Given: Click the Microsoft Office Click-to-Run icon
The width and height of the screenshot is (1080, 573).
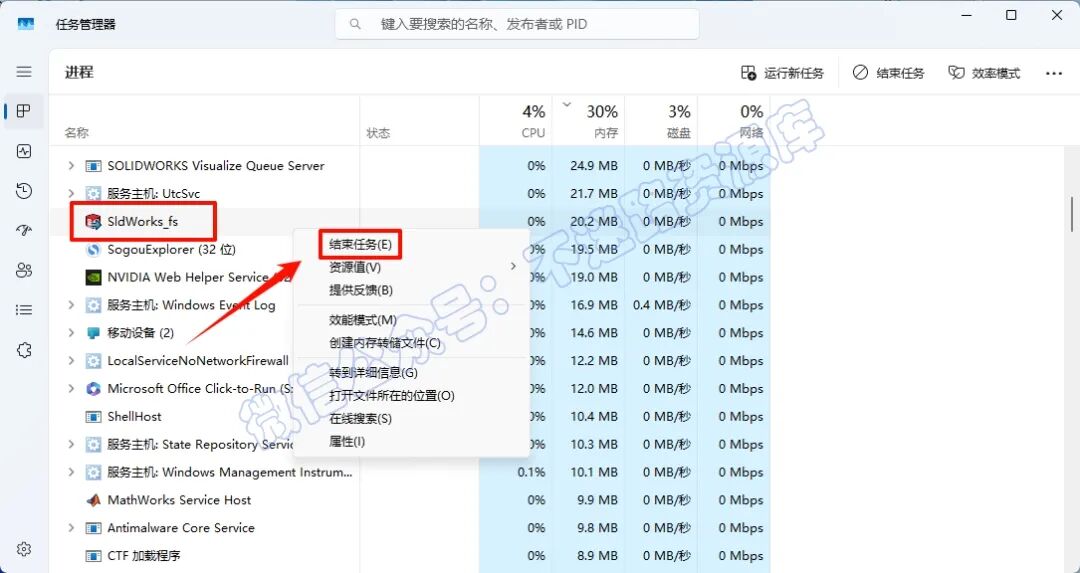Looking at the screenshot, I should 92,388.
